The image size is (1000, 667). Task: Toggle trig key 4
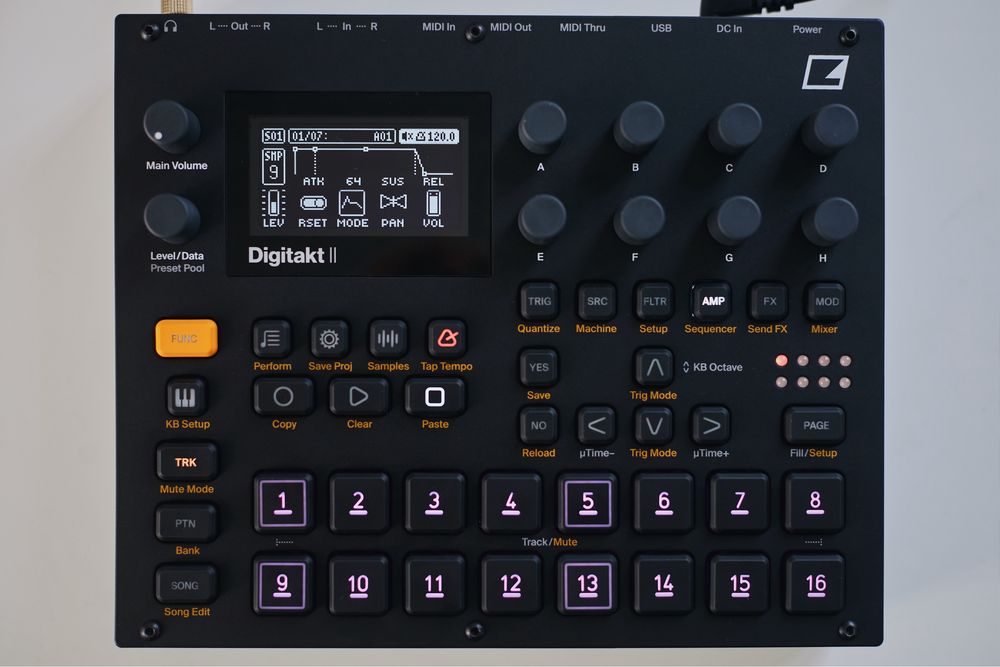[x=511, y=503]
